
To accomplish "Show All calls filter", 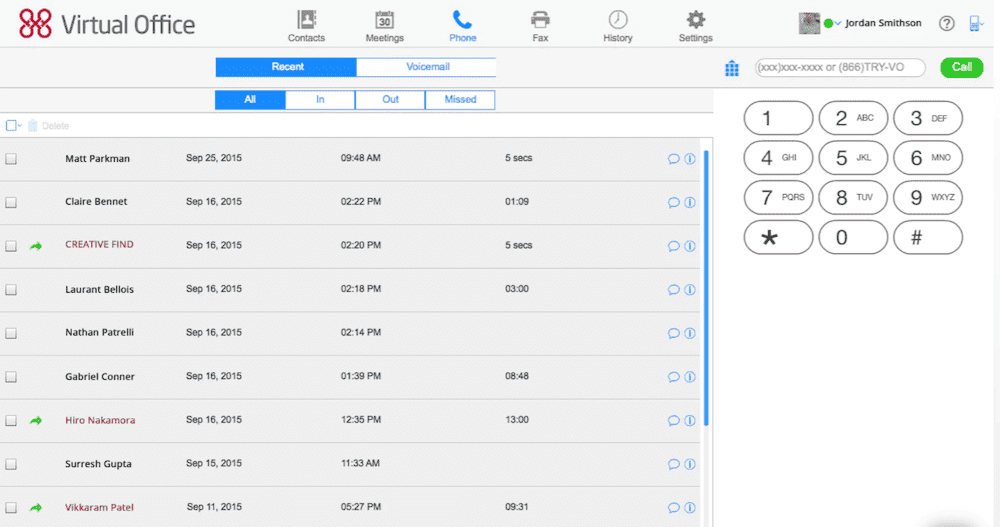I will (x=250, y=100).
